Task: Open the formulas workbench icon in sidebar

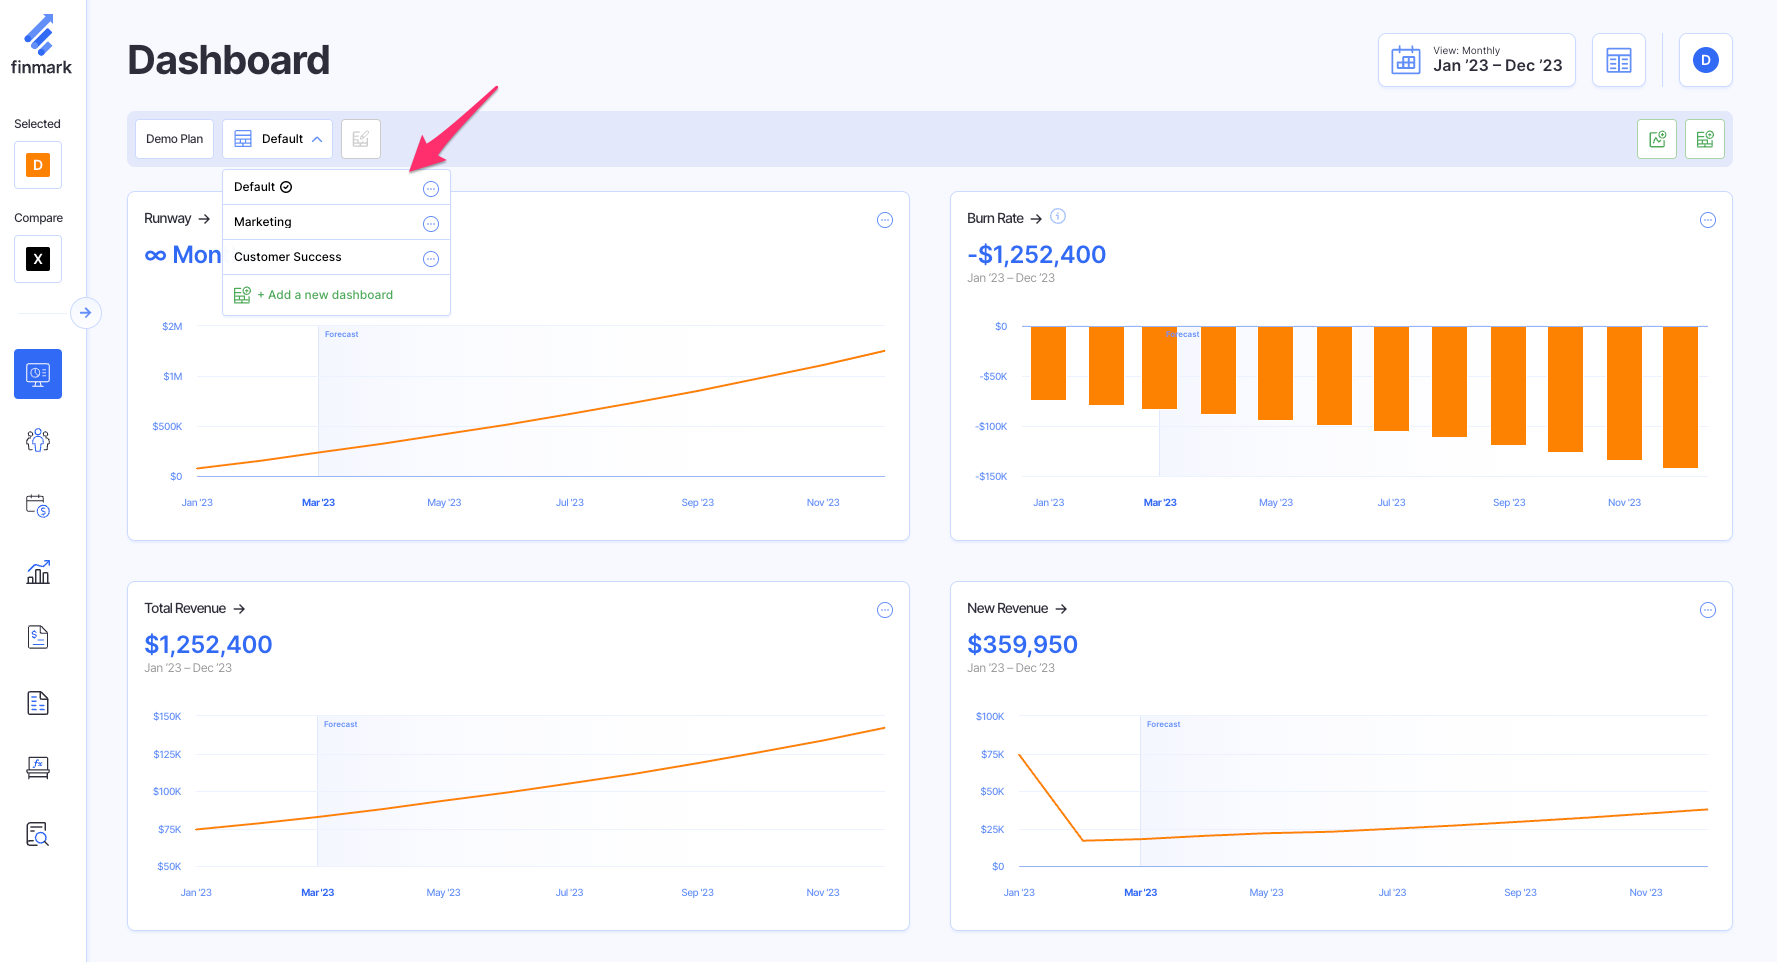Action: click(37, 767)
